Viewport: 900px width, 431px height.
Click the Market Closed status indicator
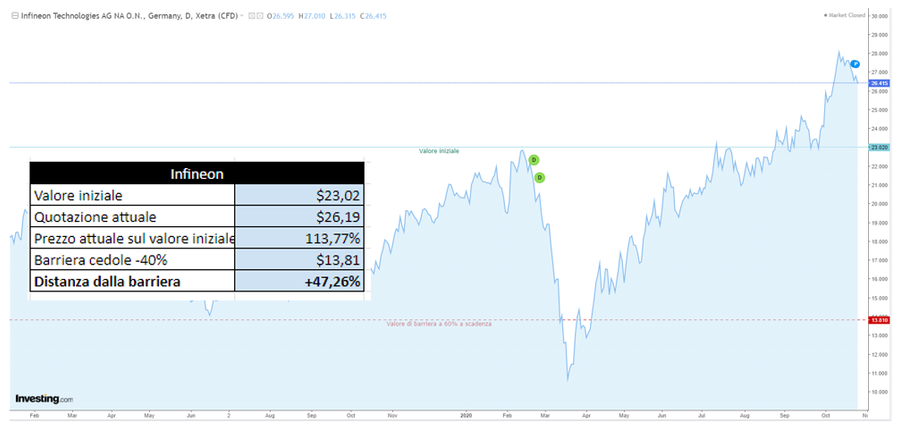(844, 15)
